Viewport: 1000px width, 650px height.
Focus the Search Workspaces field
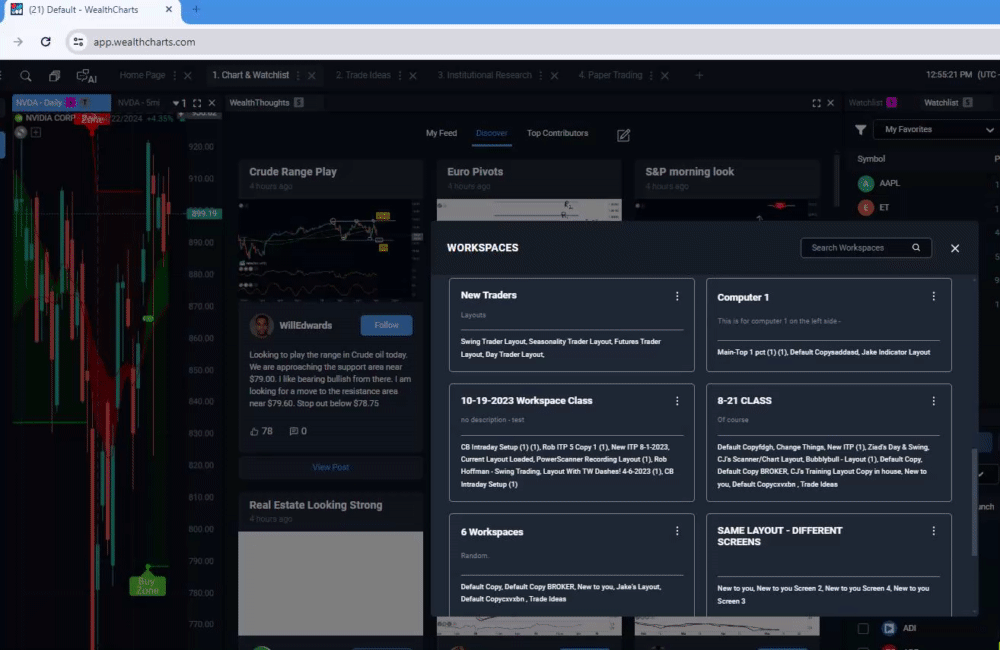pyautogui.click(x=866, y=247)
